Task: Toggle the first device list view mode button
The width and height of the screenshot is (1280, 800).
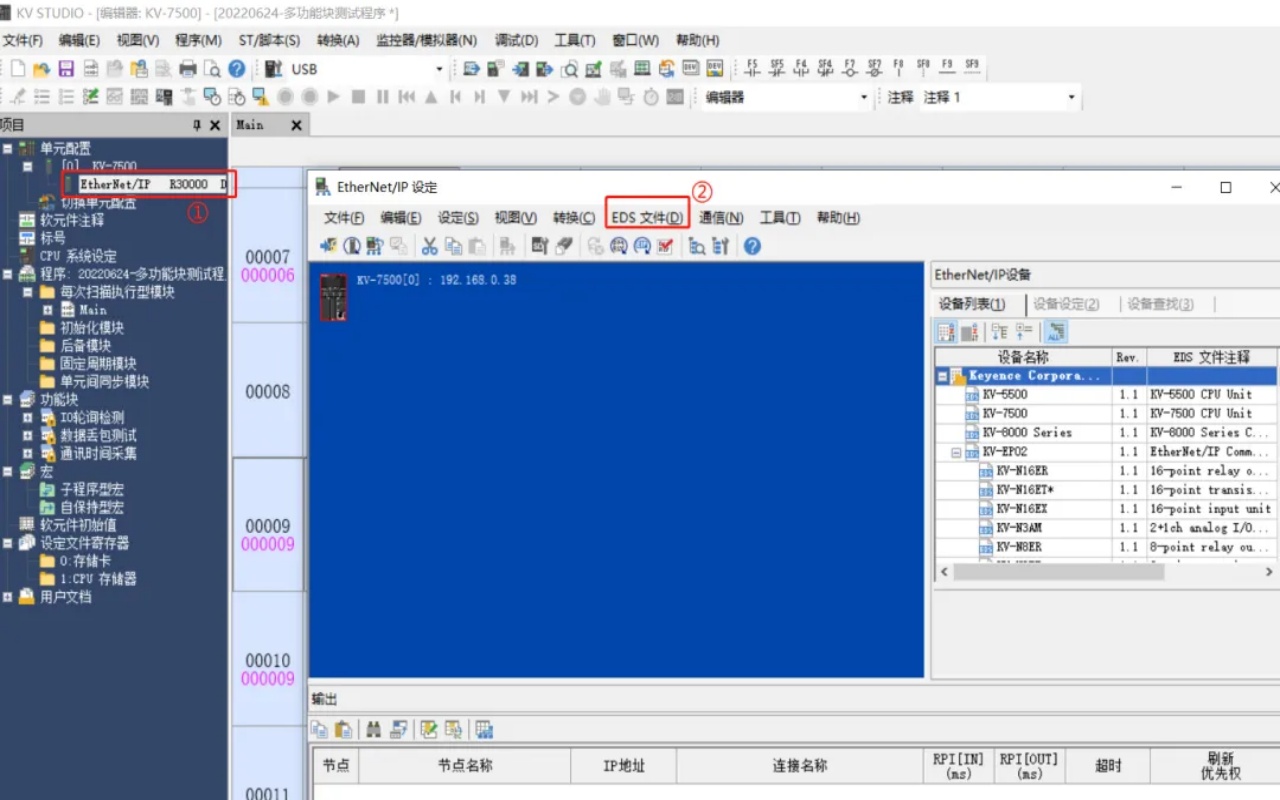Action: coord(945,332)
